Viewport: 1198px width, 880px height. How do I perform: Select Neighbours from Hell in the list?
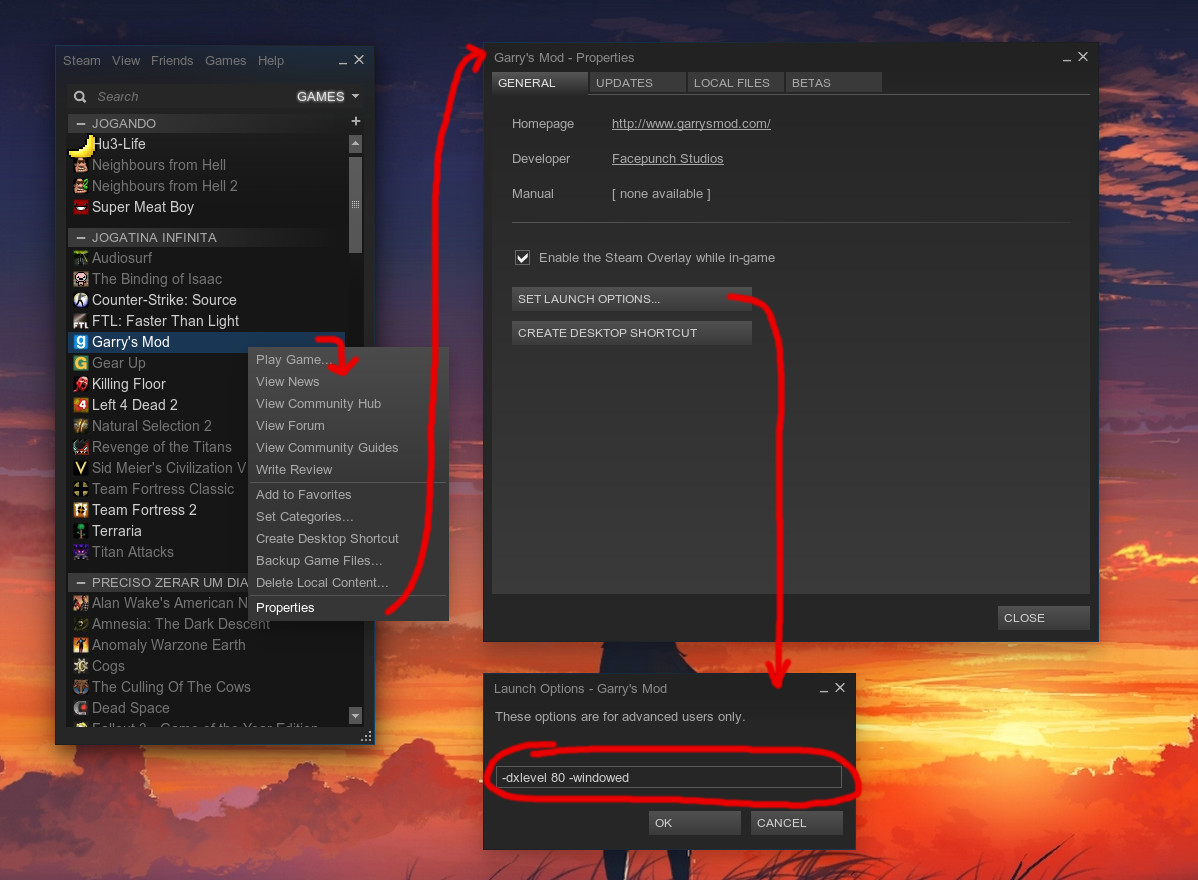(159, 165)
